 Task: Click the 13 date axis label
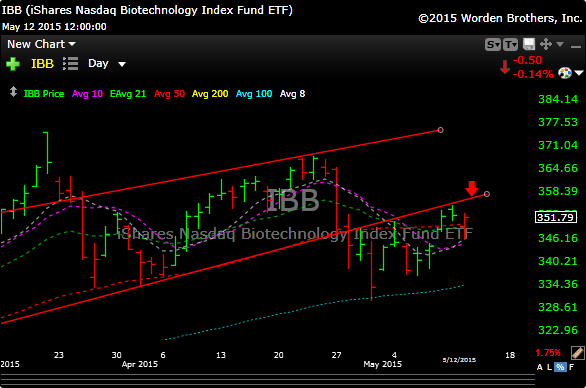click(221, 355)
